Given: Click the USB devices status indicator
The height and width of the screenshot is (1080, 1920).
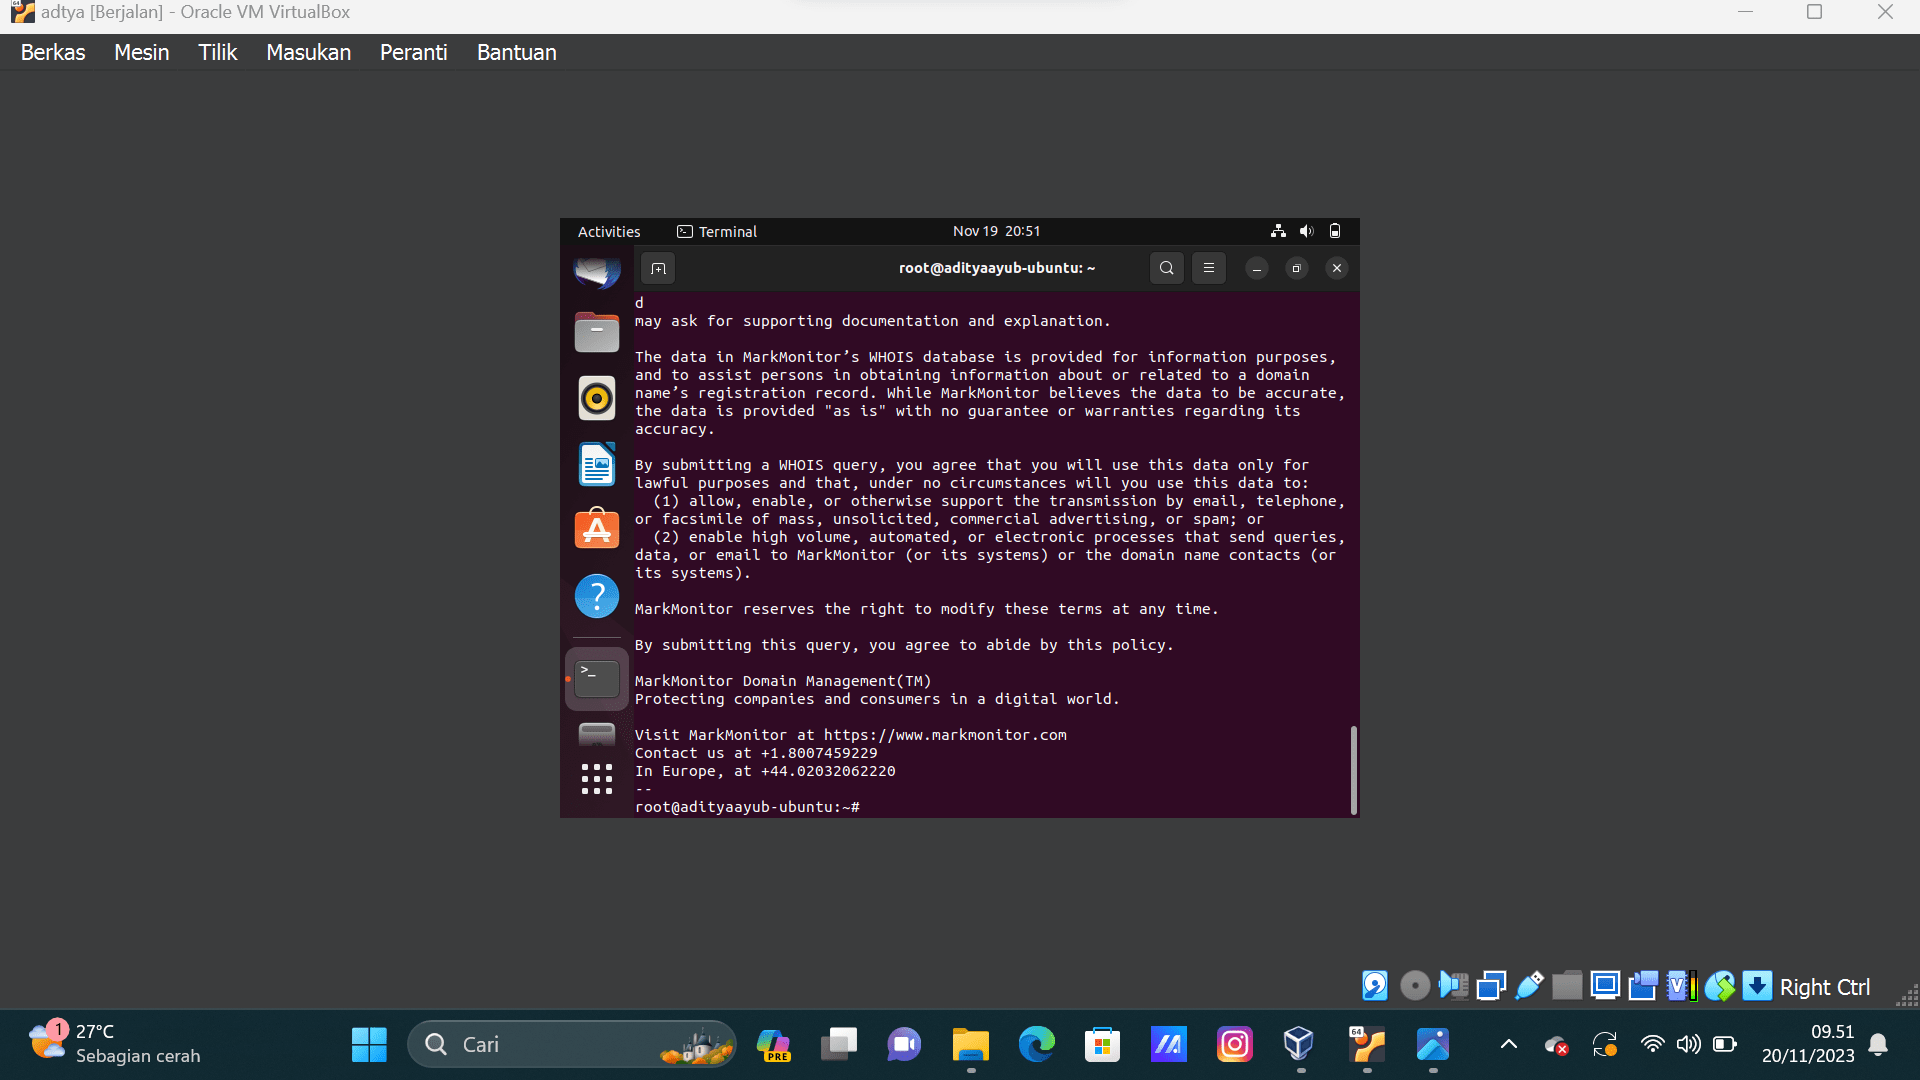Looking at the screenshot, I should tap(1529, 986).
